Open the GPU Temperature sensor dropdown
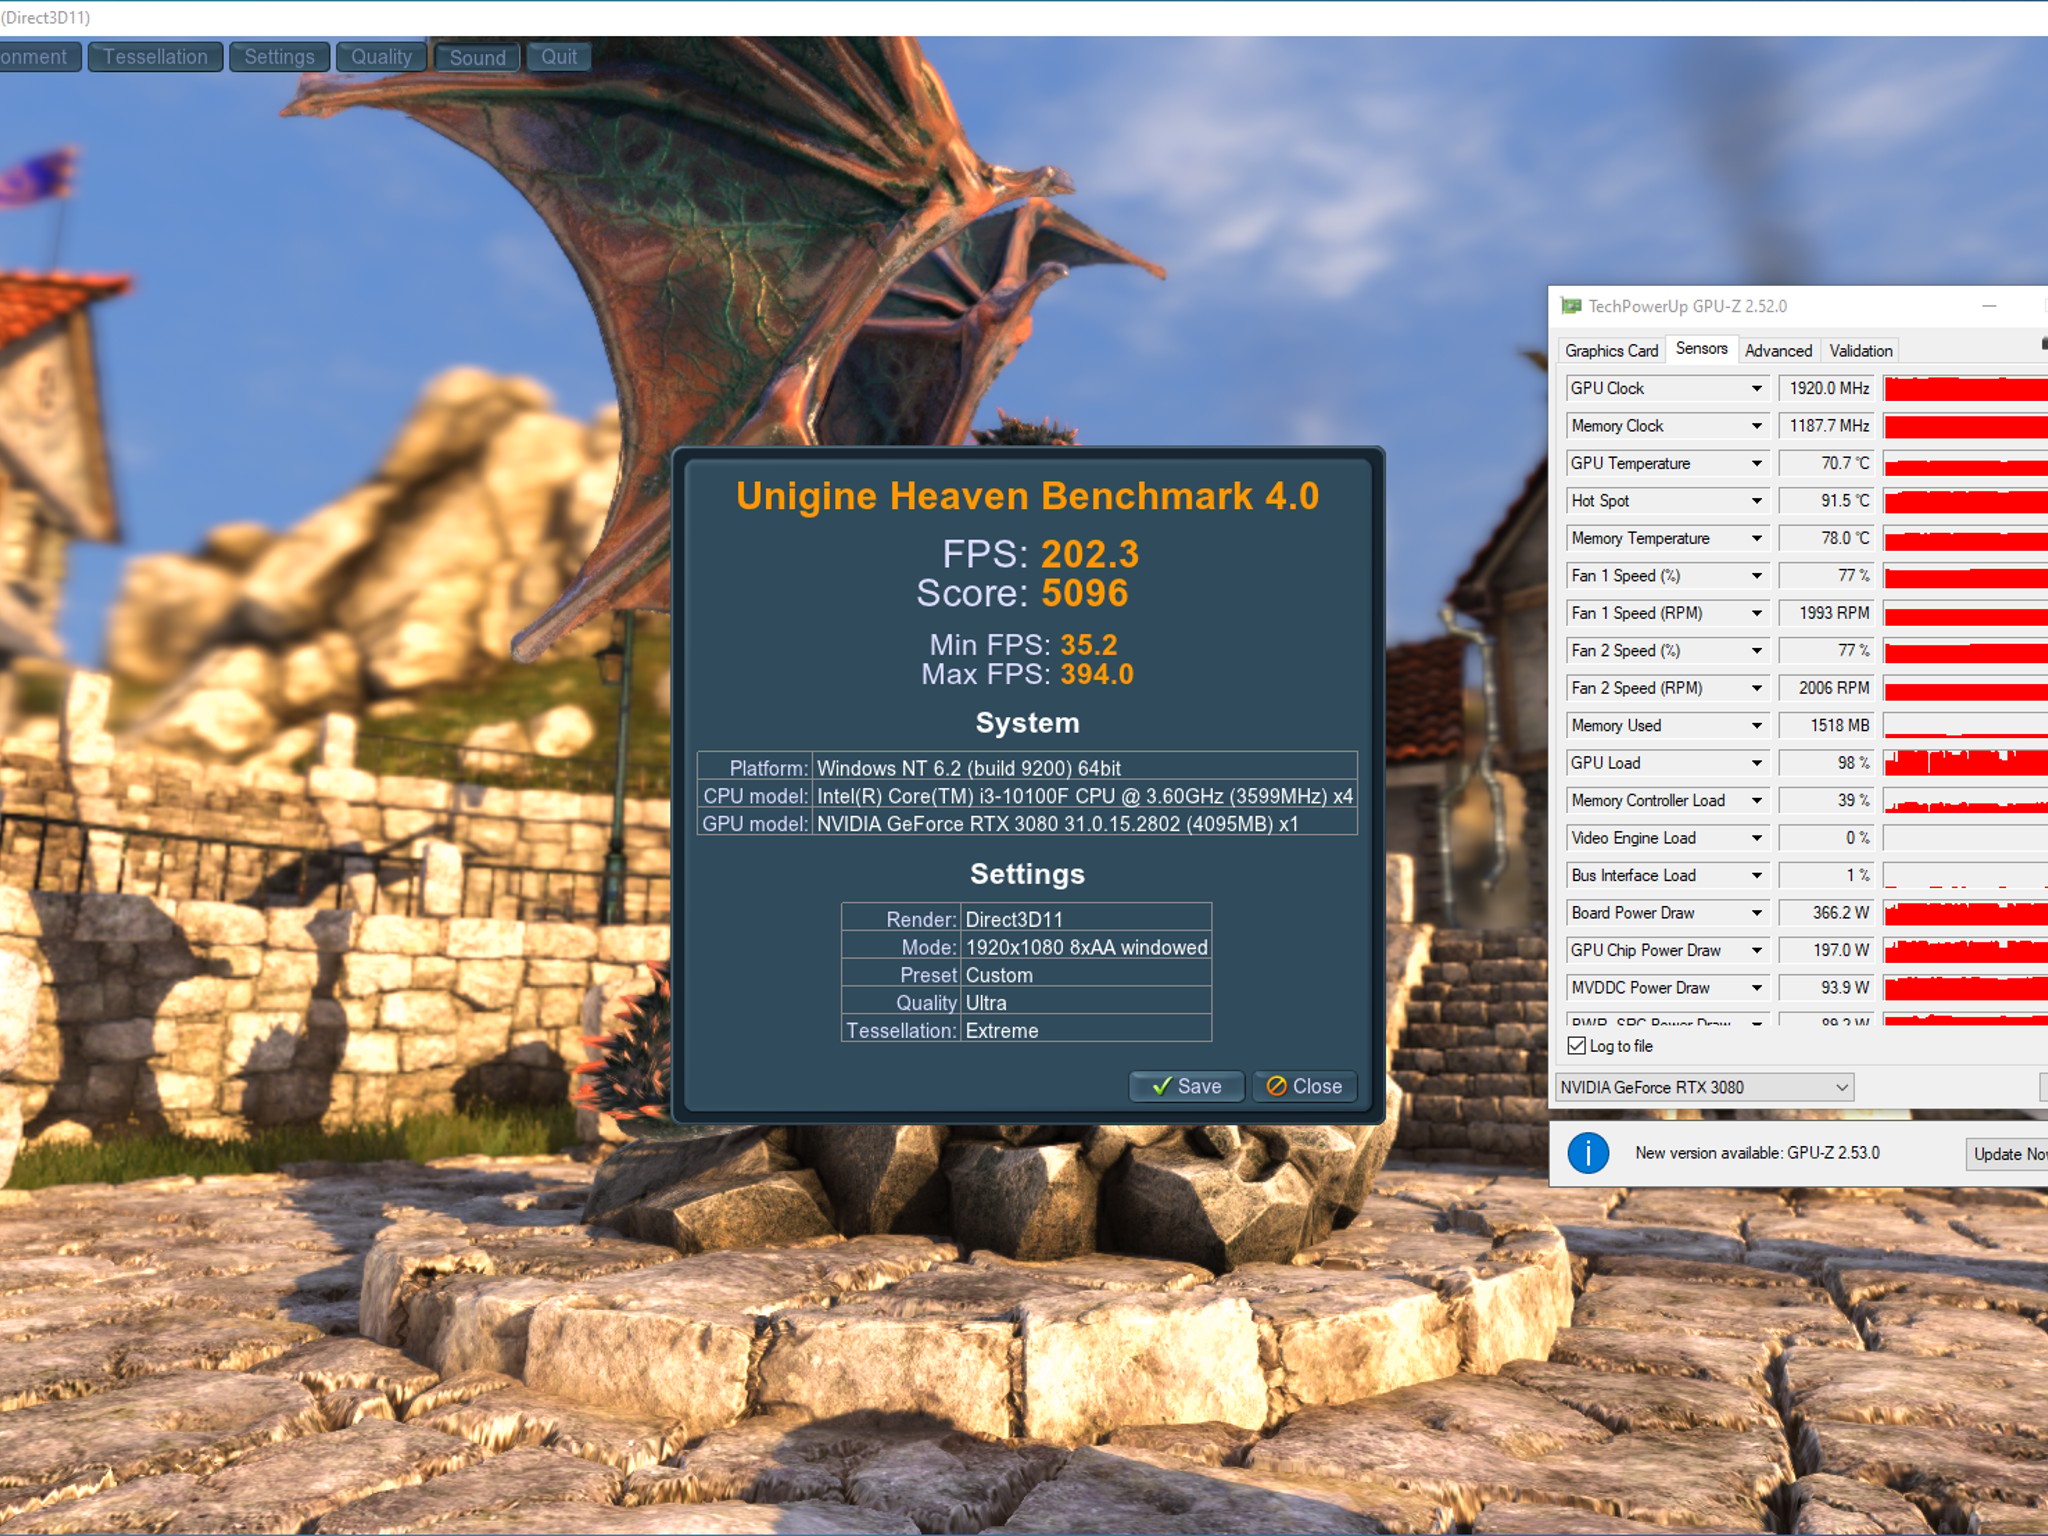Screen dimensions: 2048x1536 (x=1757, y=463)
